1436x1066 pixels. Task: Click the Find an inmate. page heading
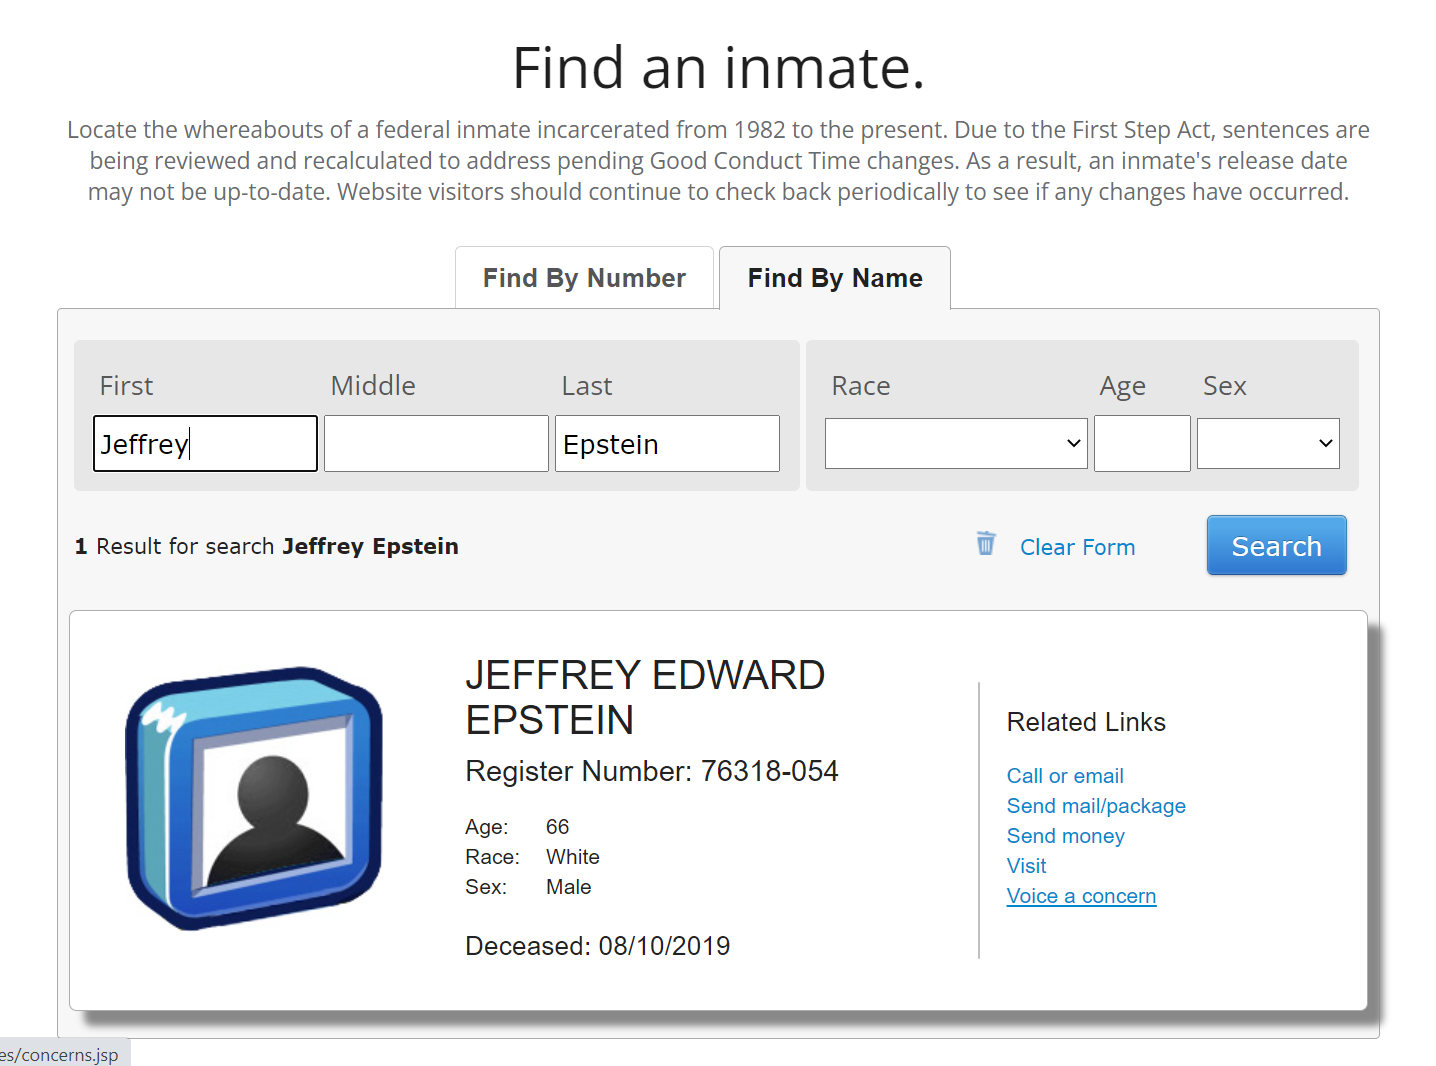click(x=718, y=68)
